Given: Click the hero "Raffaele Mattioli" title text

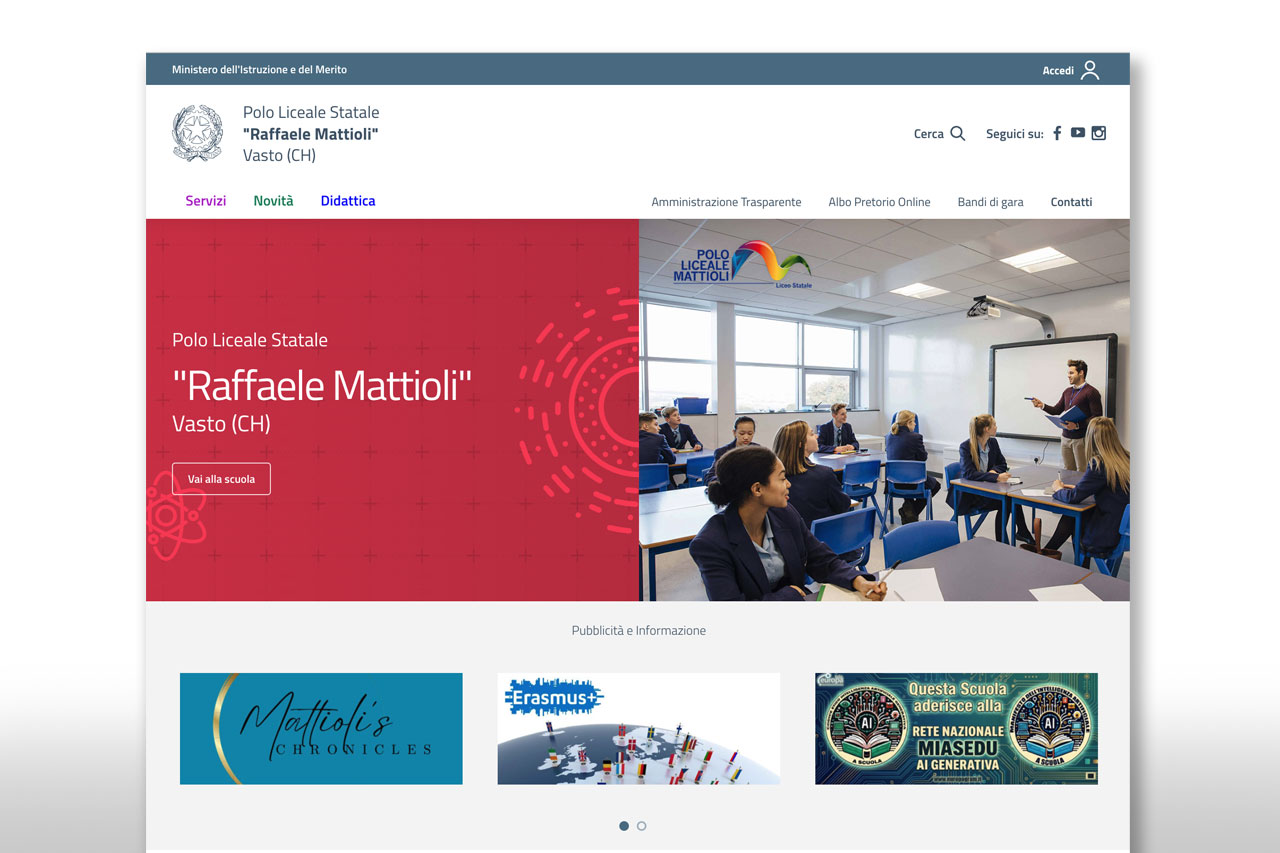Looking at the screenshot, I should (322, 385).
